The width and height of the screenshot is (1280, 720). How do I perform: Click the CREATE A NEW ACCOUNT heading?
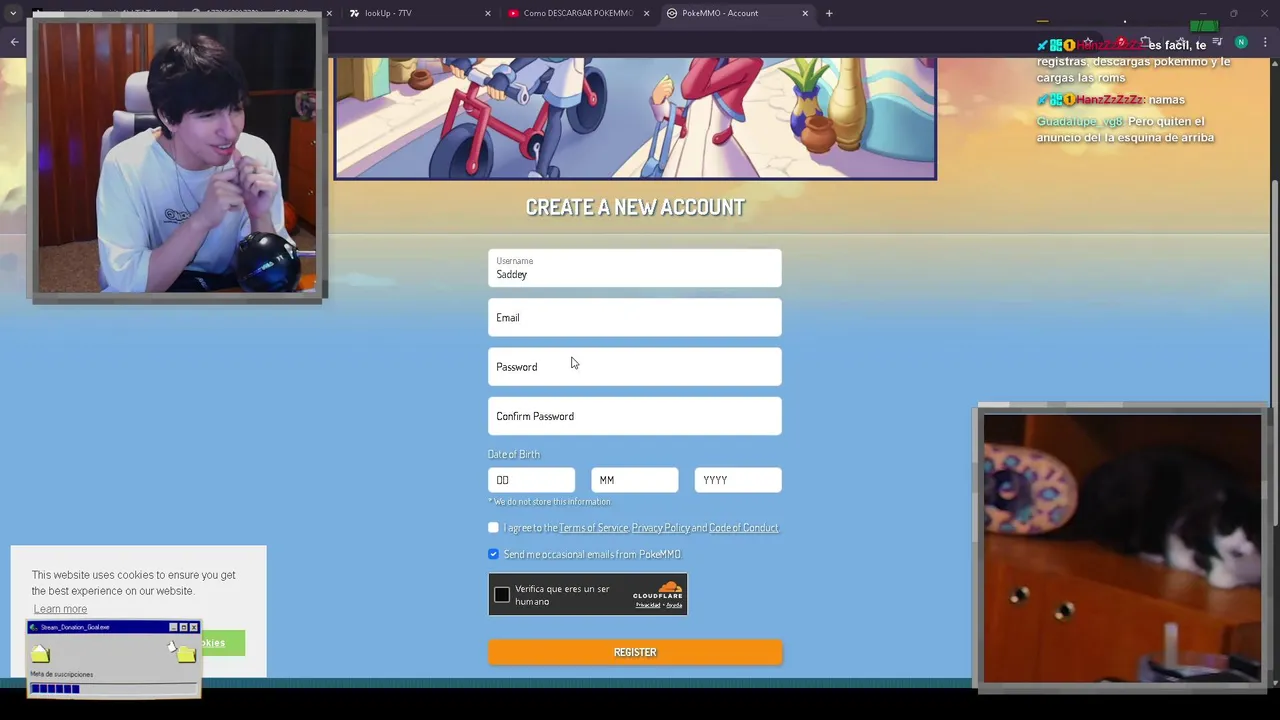(635, 207)
